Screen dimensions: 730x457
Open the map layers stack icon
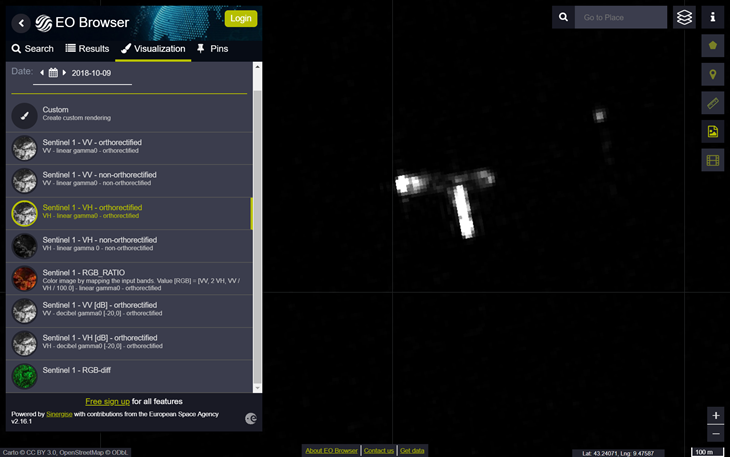pyautogui.click(x=684, y=17)
